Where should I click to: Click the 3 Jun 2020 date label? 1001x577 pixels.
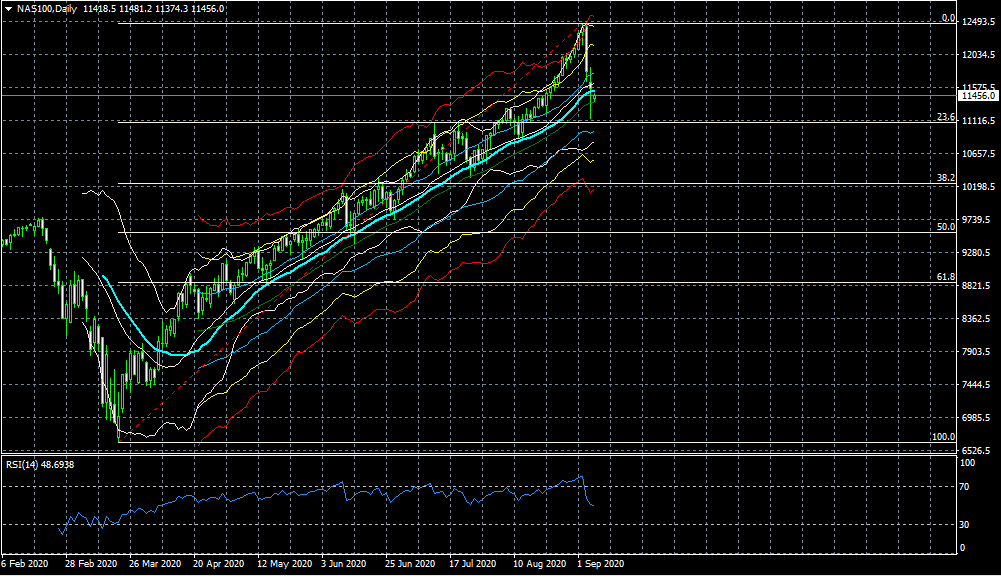tap(343, 564)
